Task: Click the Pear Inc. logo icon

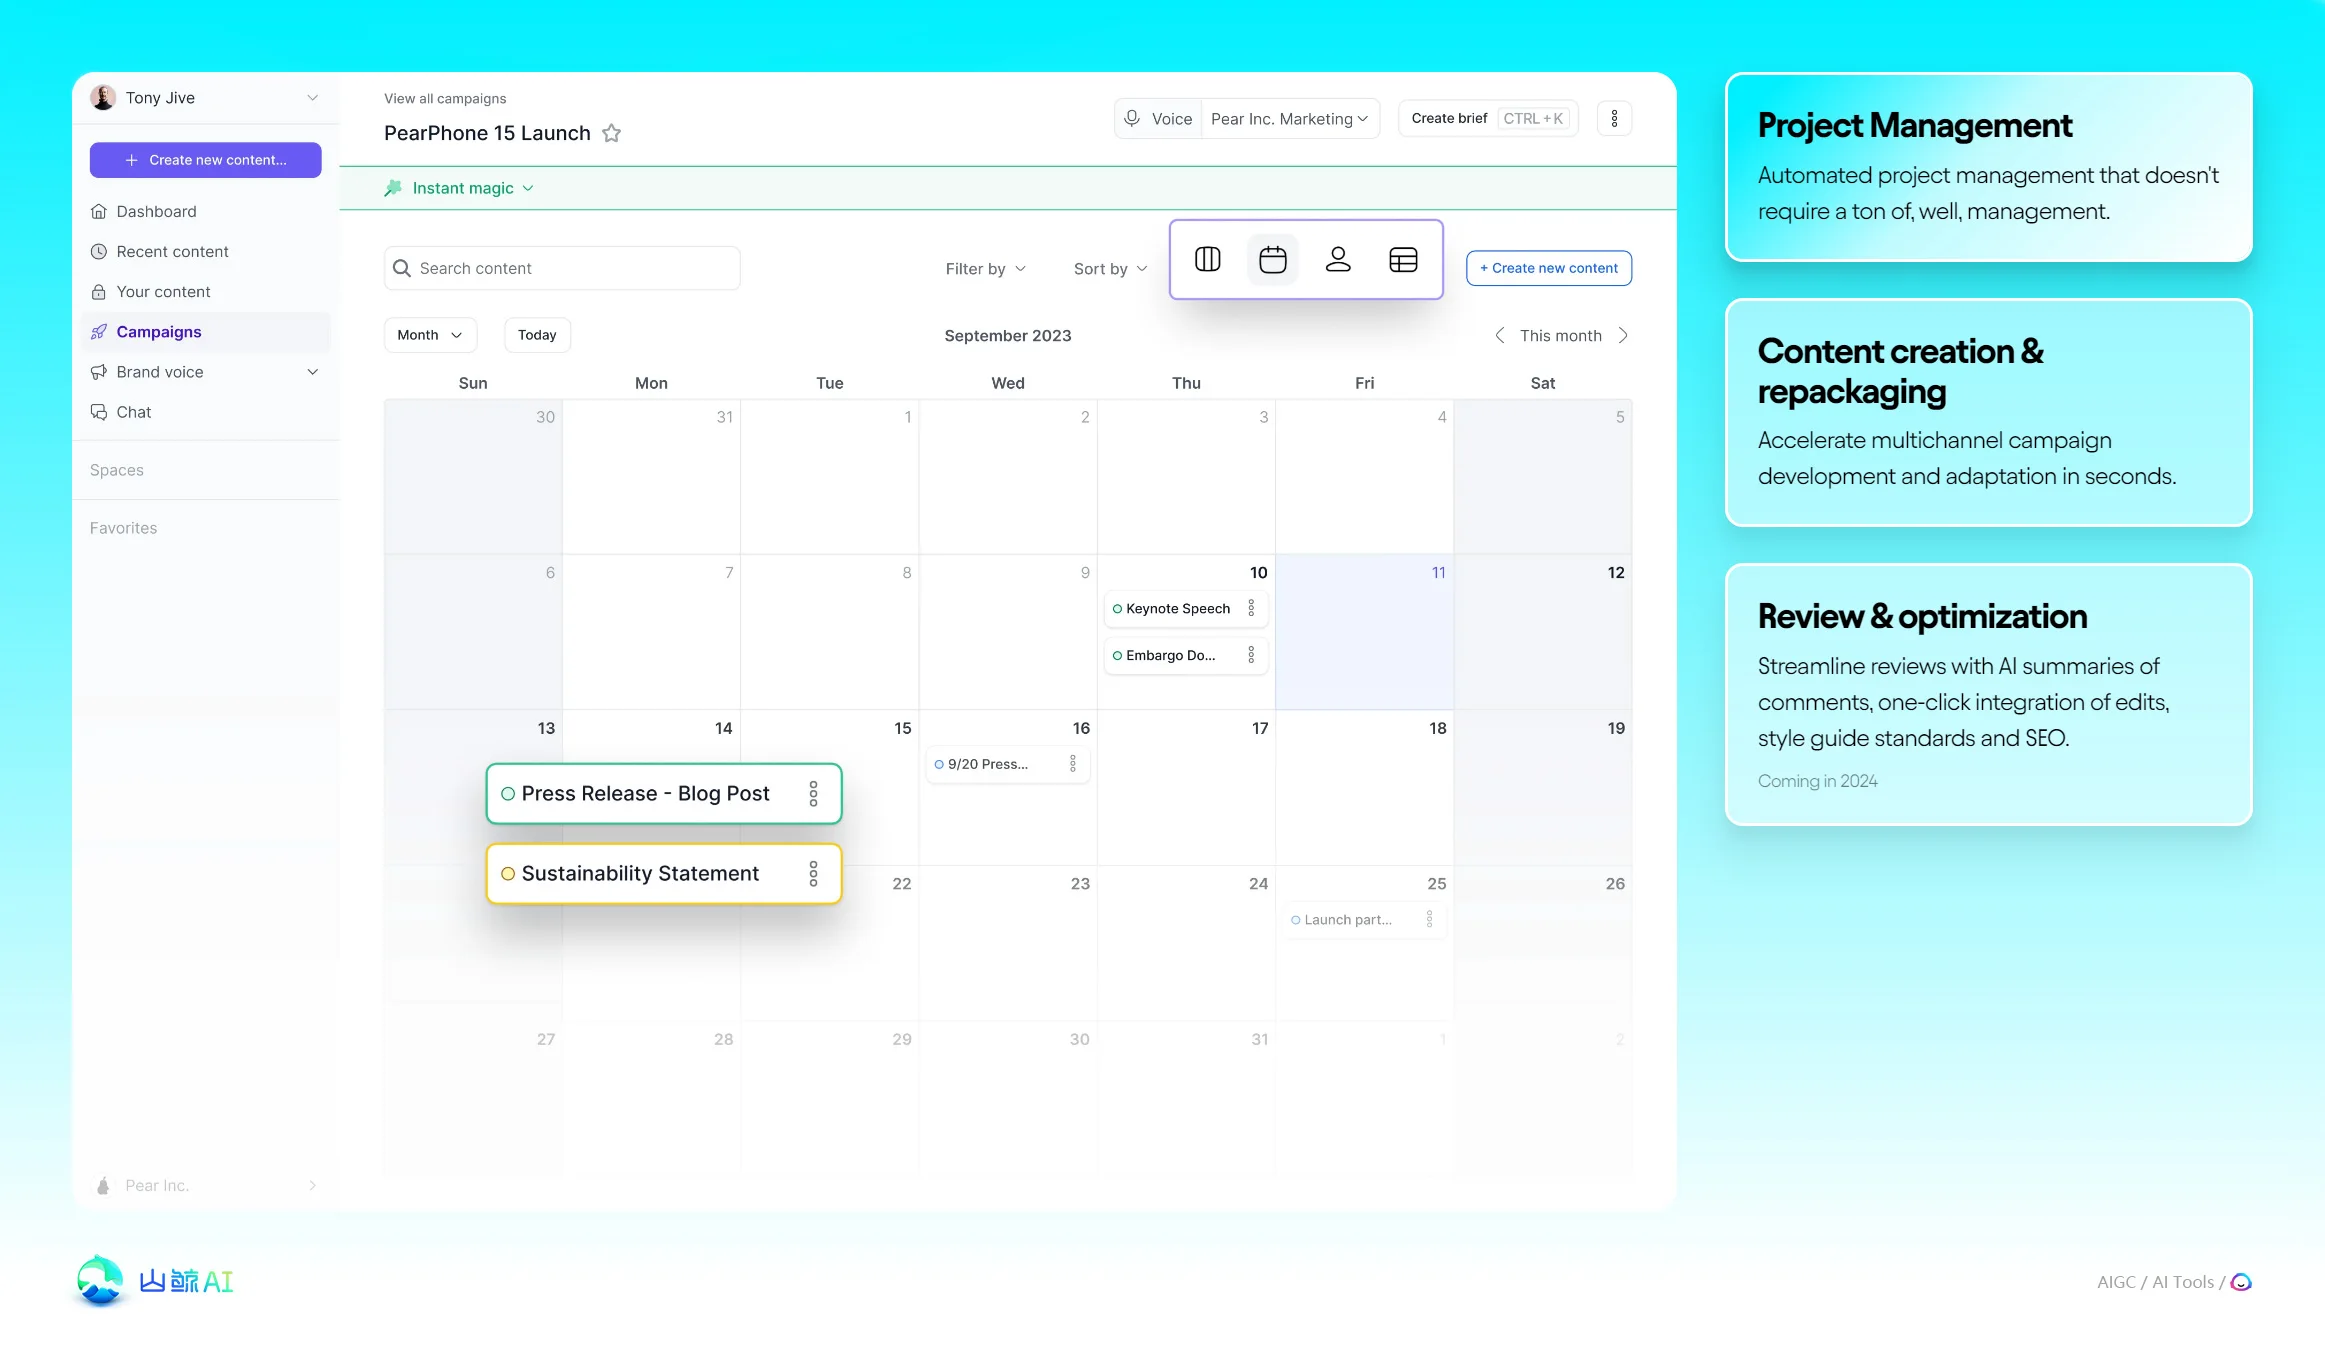Action: [103, 1186]
